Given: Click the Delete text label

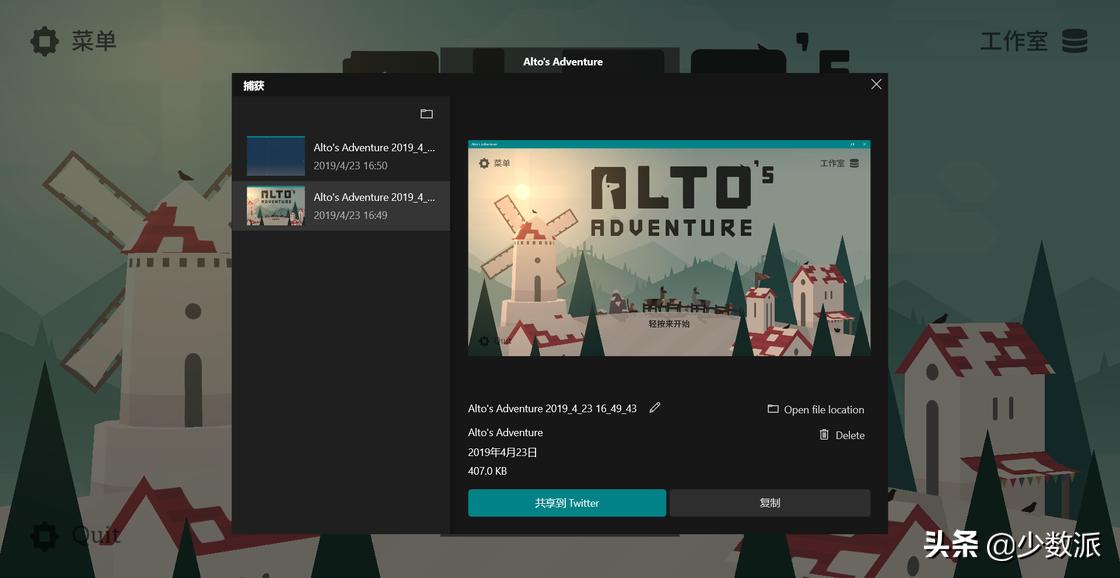Looking at the screenshot, I should point(850,436).
